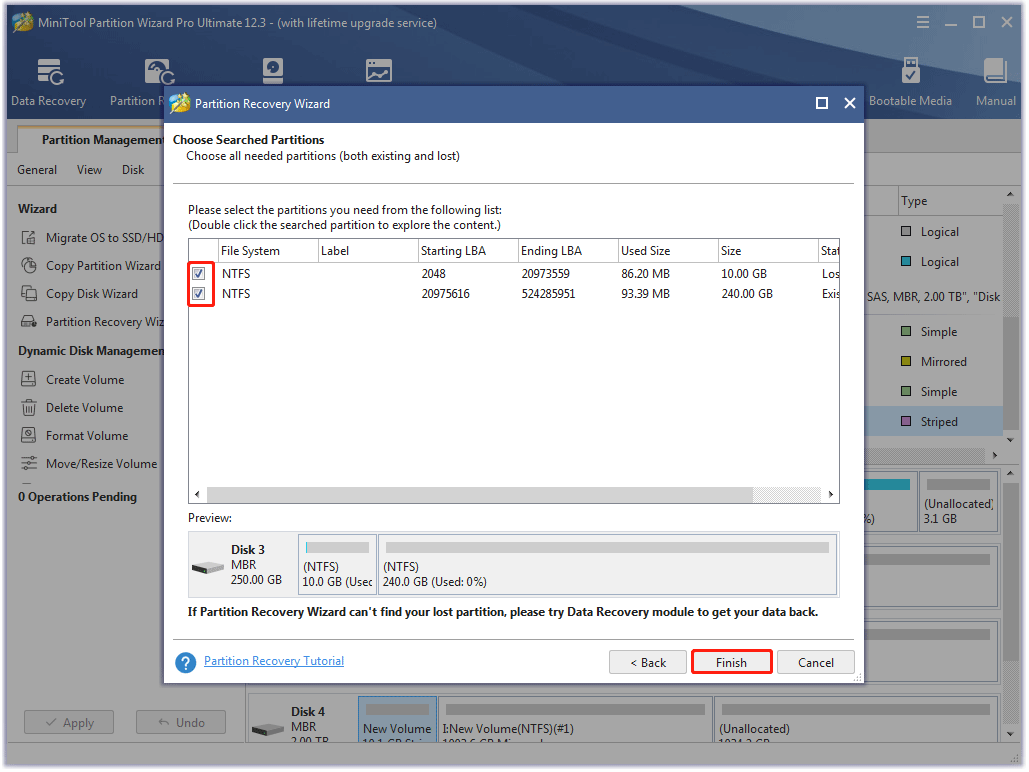Sort by Used Size column header
Image resolution: width=1029 pixels, height=772 pixels.
[668, 251]
